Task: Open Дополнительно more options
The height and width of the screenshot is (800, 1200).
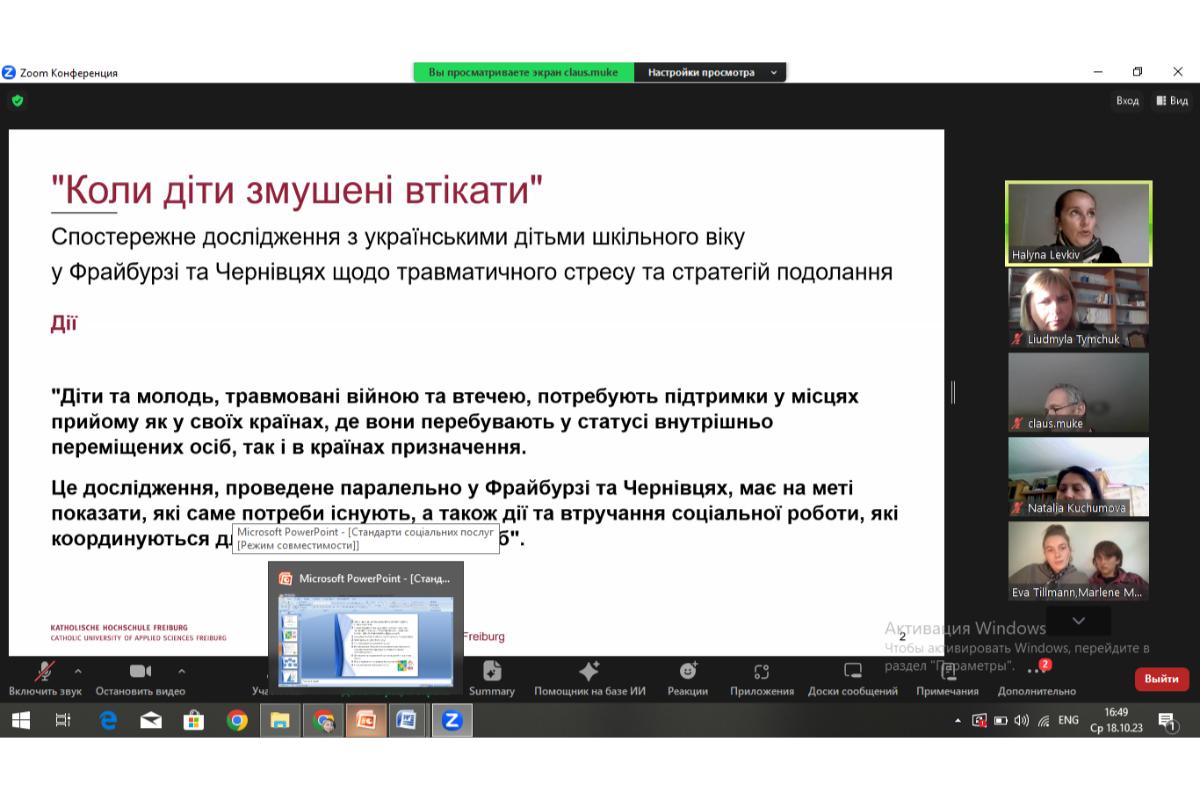Action: coord(1037,678)
